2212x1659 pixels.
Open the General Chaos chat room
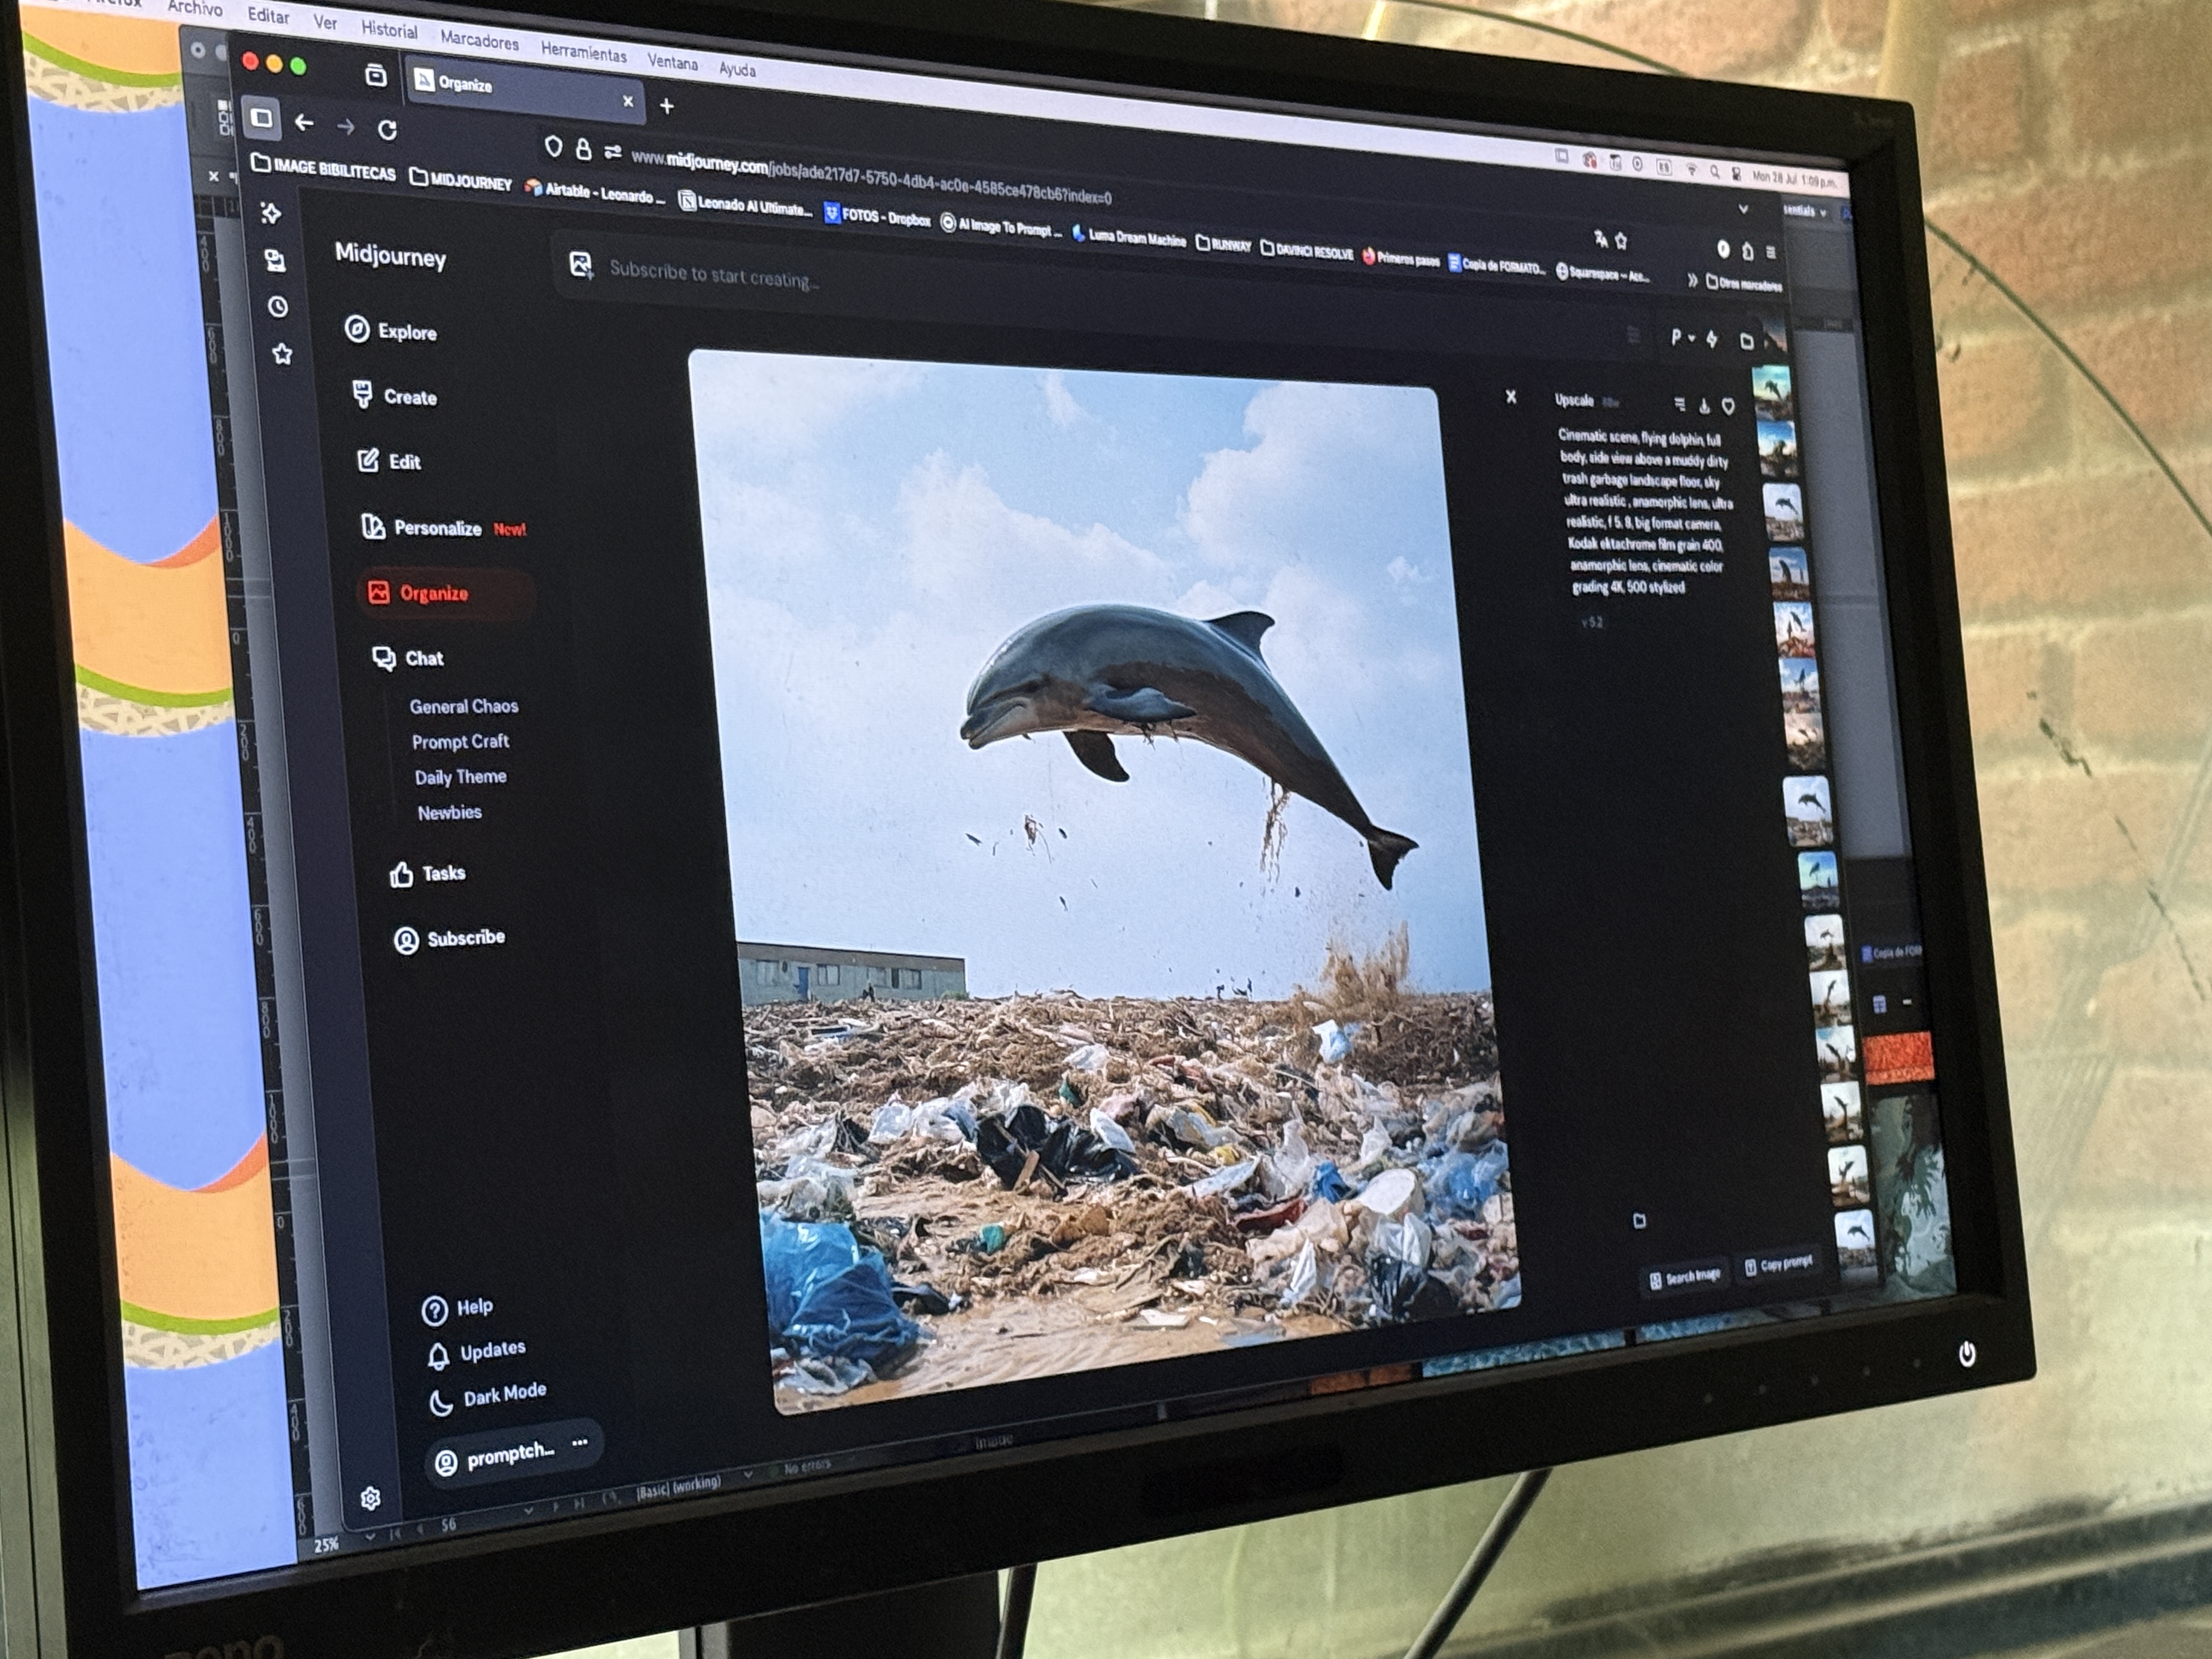463,706
